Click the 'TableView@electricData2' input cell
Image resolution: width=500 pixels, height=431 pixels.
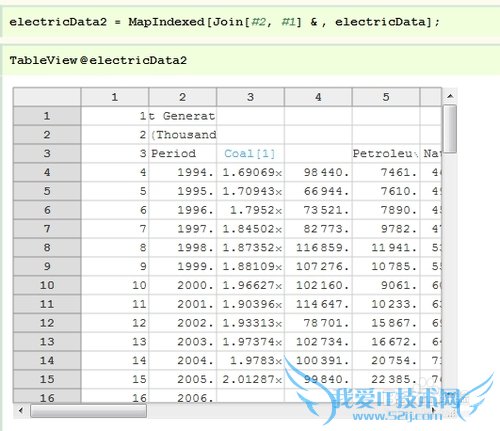click(x=251, y=60)
